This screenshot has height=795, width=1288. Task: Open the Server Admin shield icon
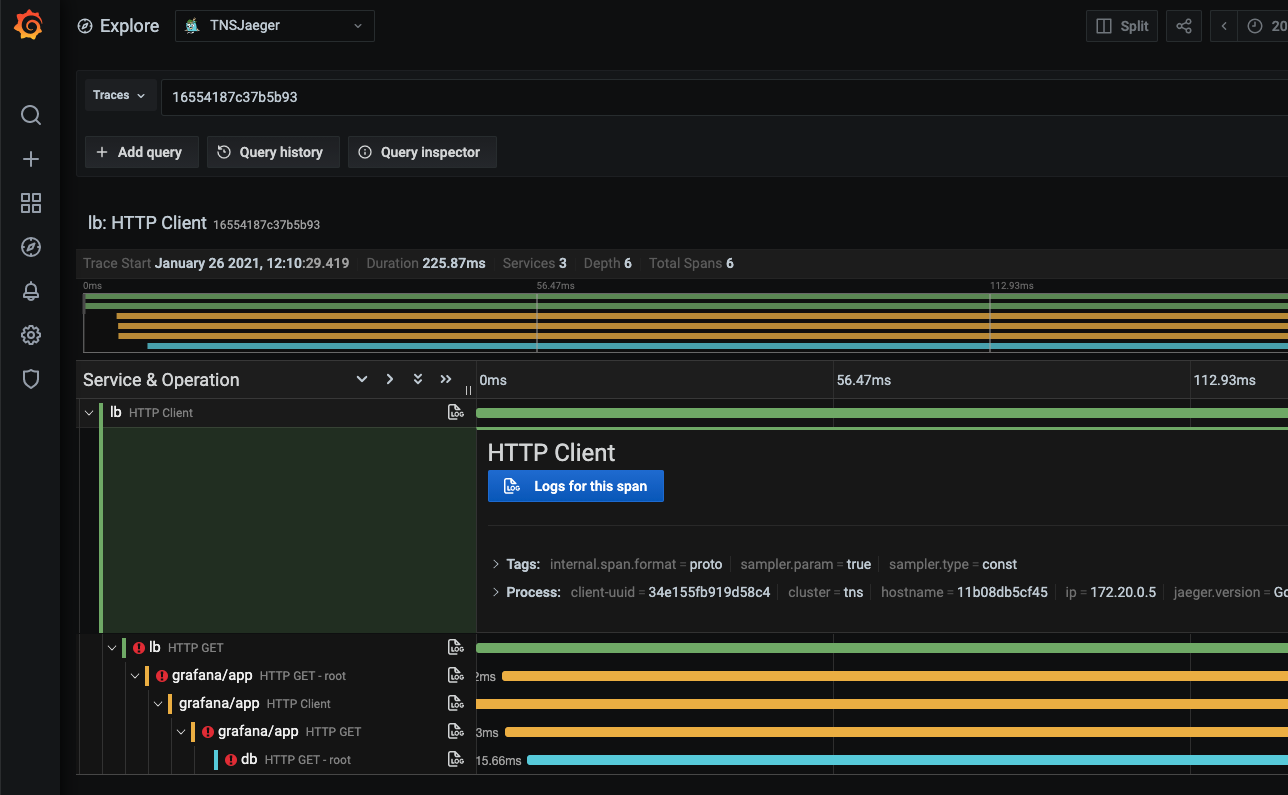click(x=31, y=379)
